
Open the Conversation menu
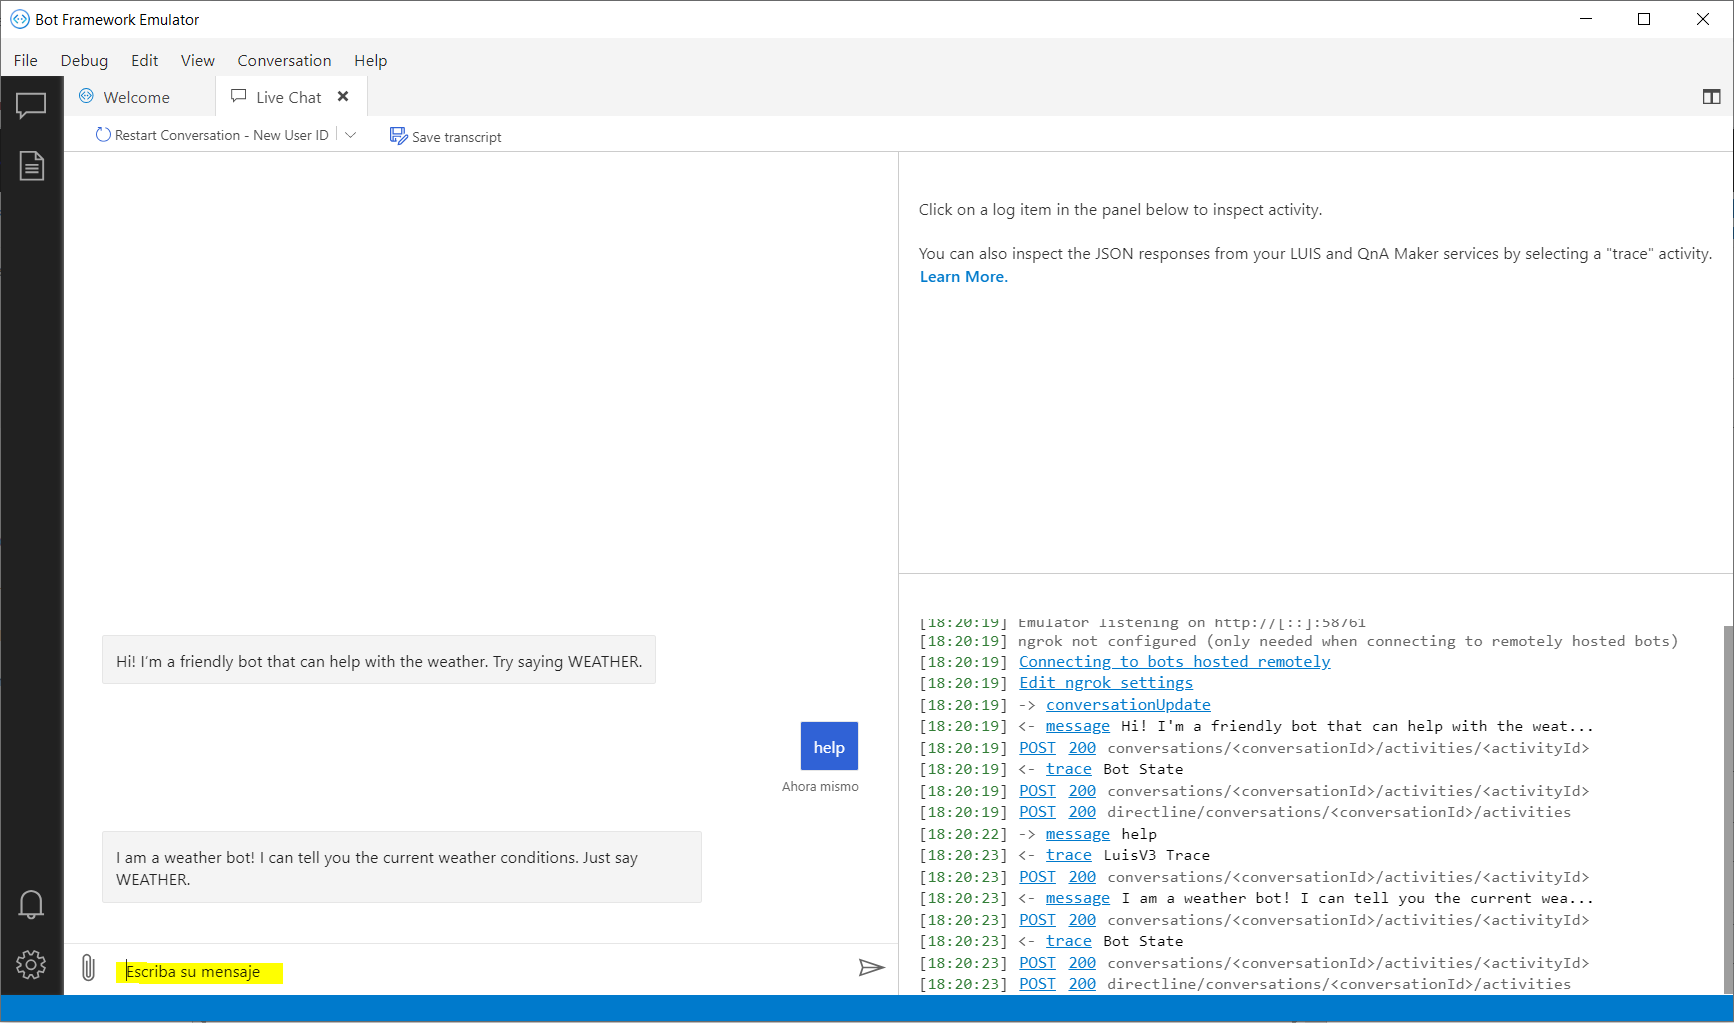pyautogui.click(x=284, y=60)
